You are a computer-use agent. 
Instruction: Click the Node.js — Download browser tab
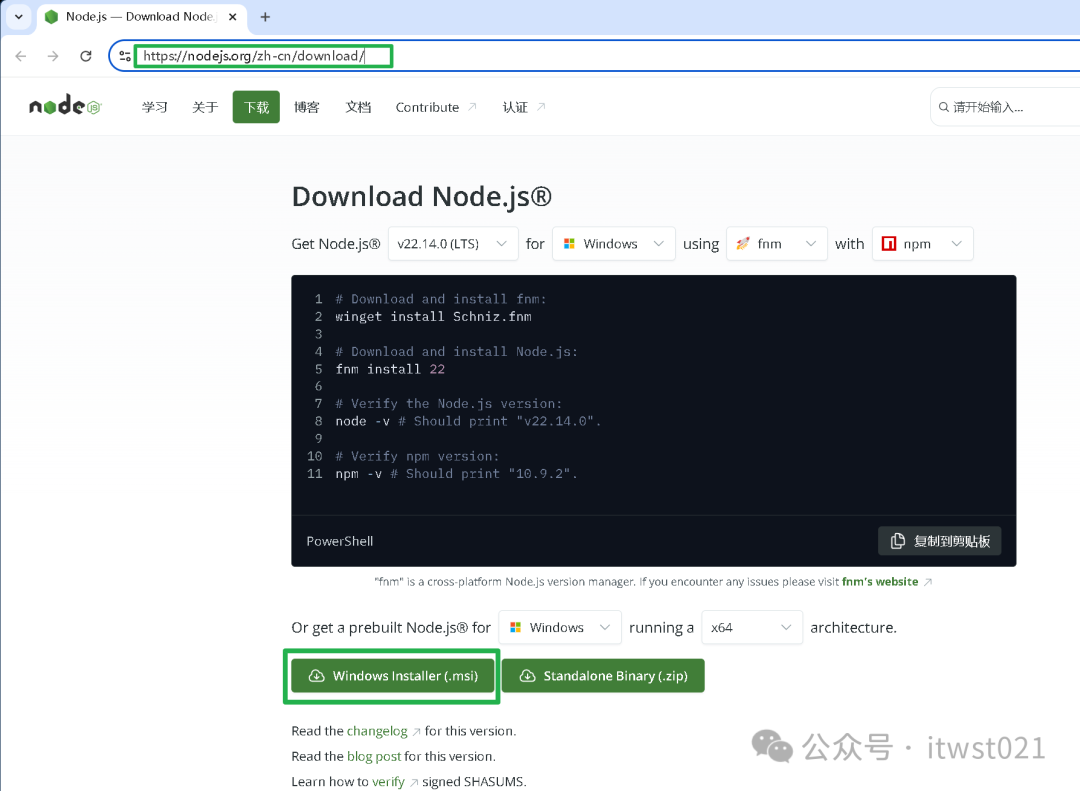(143, 17)
